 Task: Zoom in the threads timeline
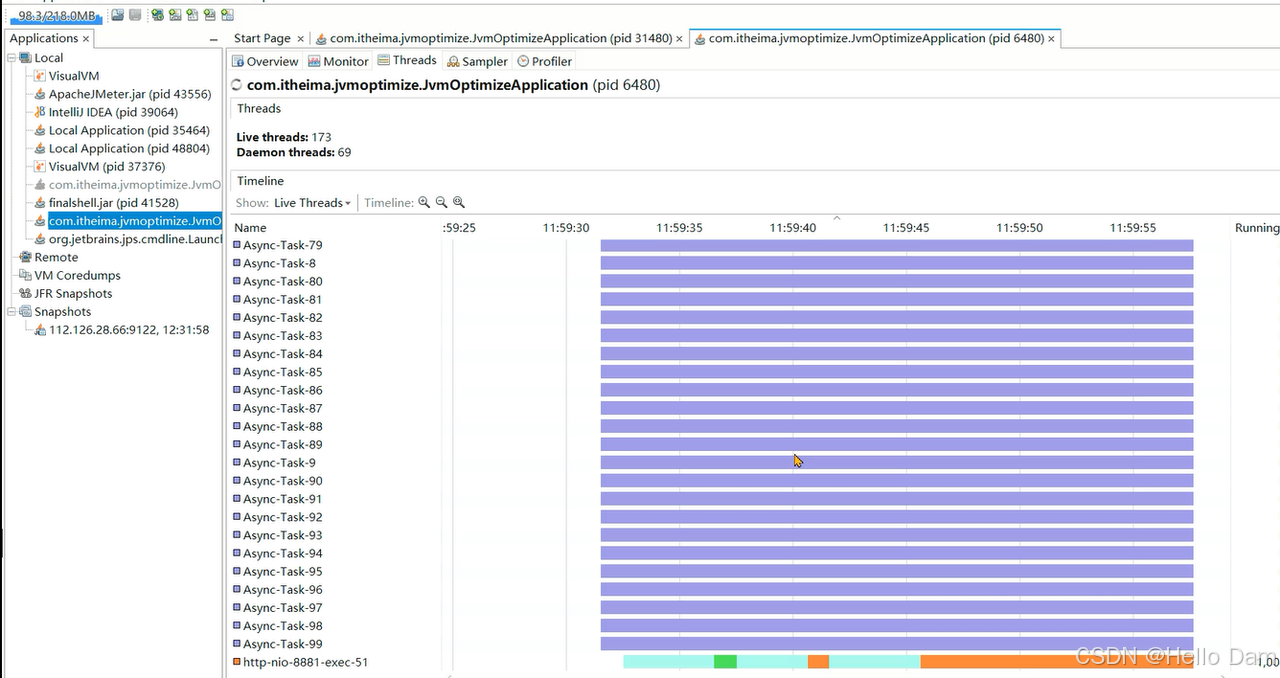(x=424, y=202)
